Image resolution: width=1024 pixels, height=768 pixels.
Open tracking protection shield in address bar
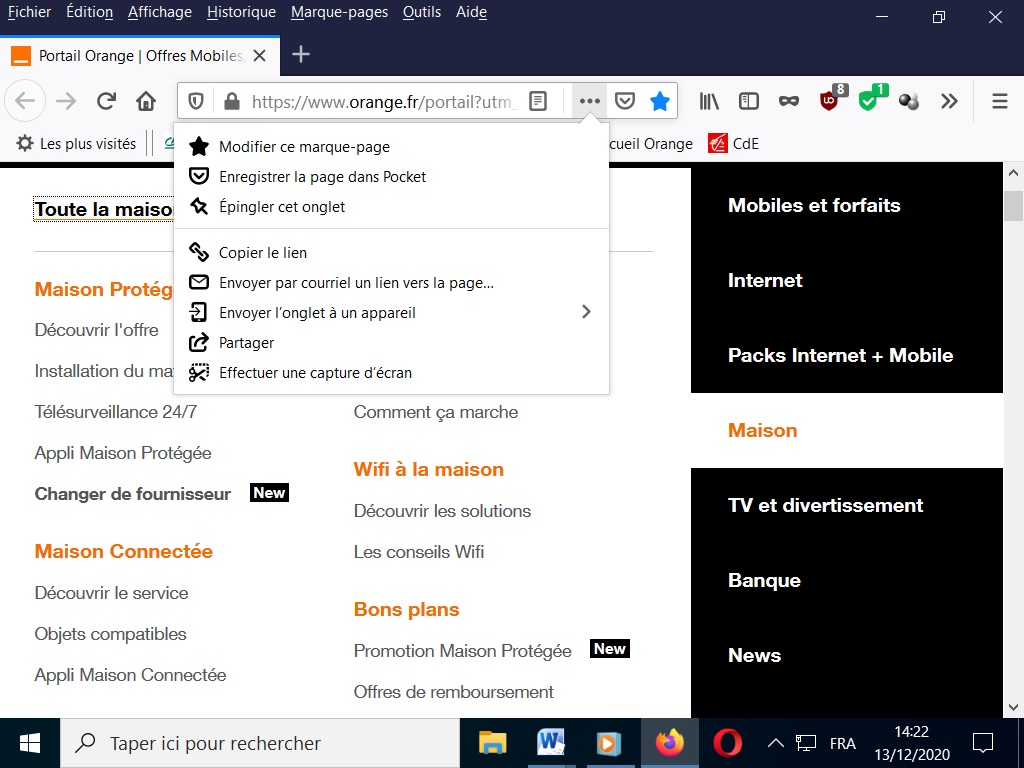(x=196, y=101)
